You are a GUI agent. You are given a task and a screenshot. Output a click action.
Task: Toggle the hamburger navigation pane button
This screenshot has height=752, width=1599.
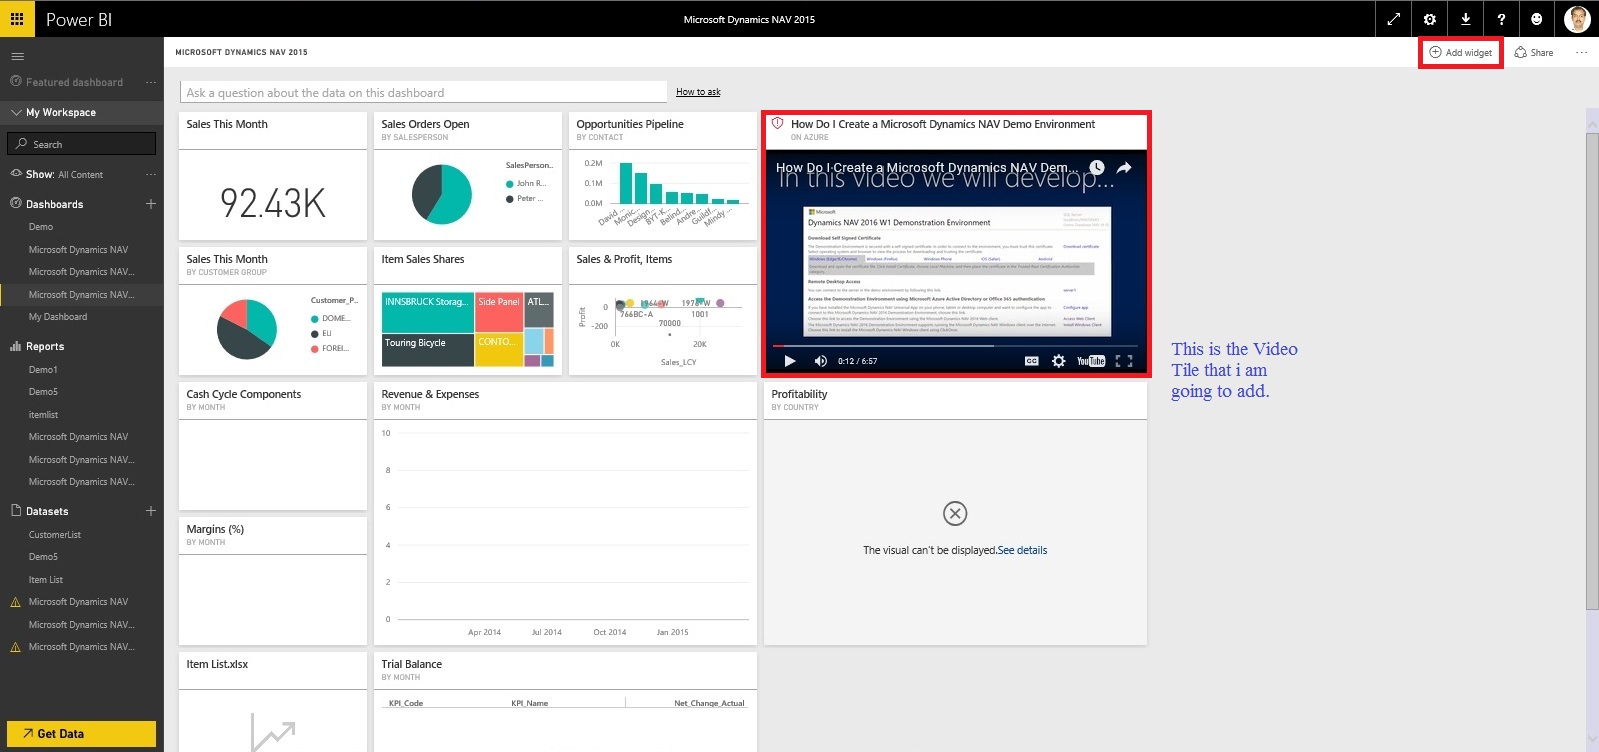pos(17,56)
